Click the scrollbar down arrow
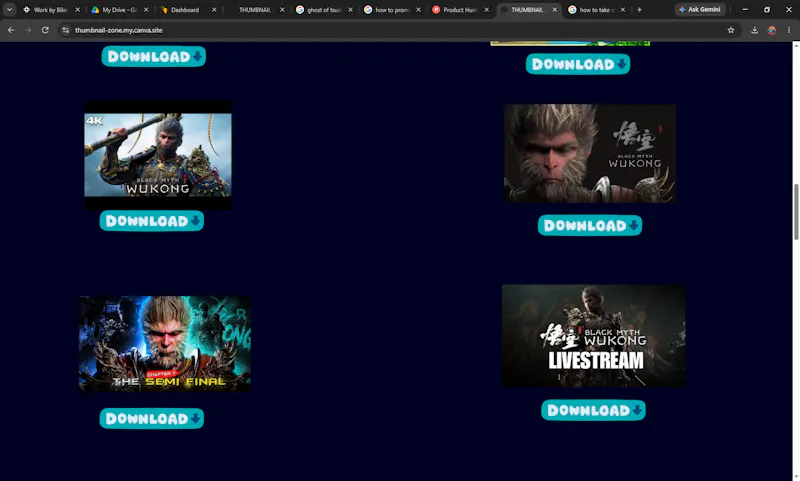Image resolution: width=800 pixels, height=481 pixels. point(796,476)
